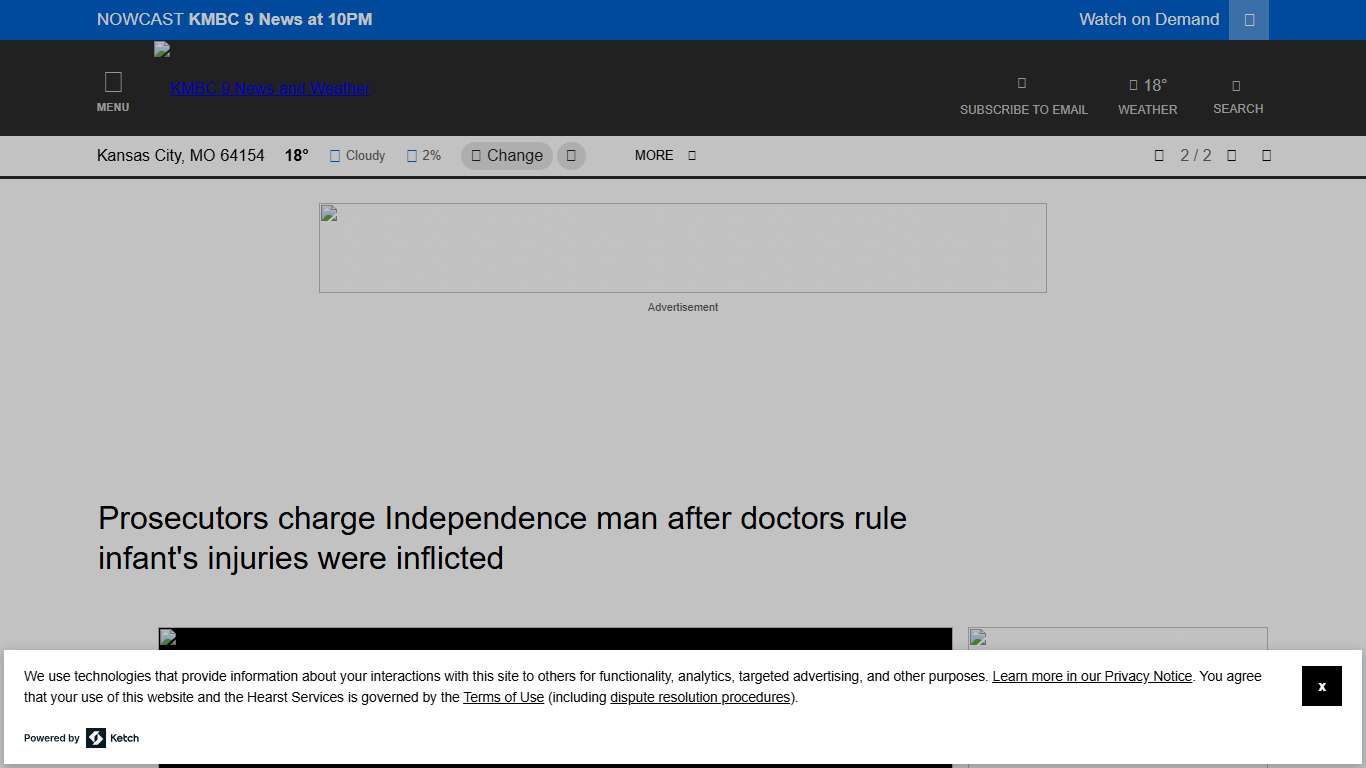Open KMBC 9 News and Weather logo link
Viewport: 1366px width, 768px height.
pos(269,88)
